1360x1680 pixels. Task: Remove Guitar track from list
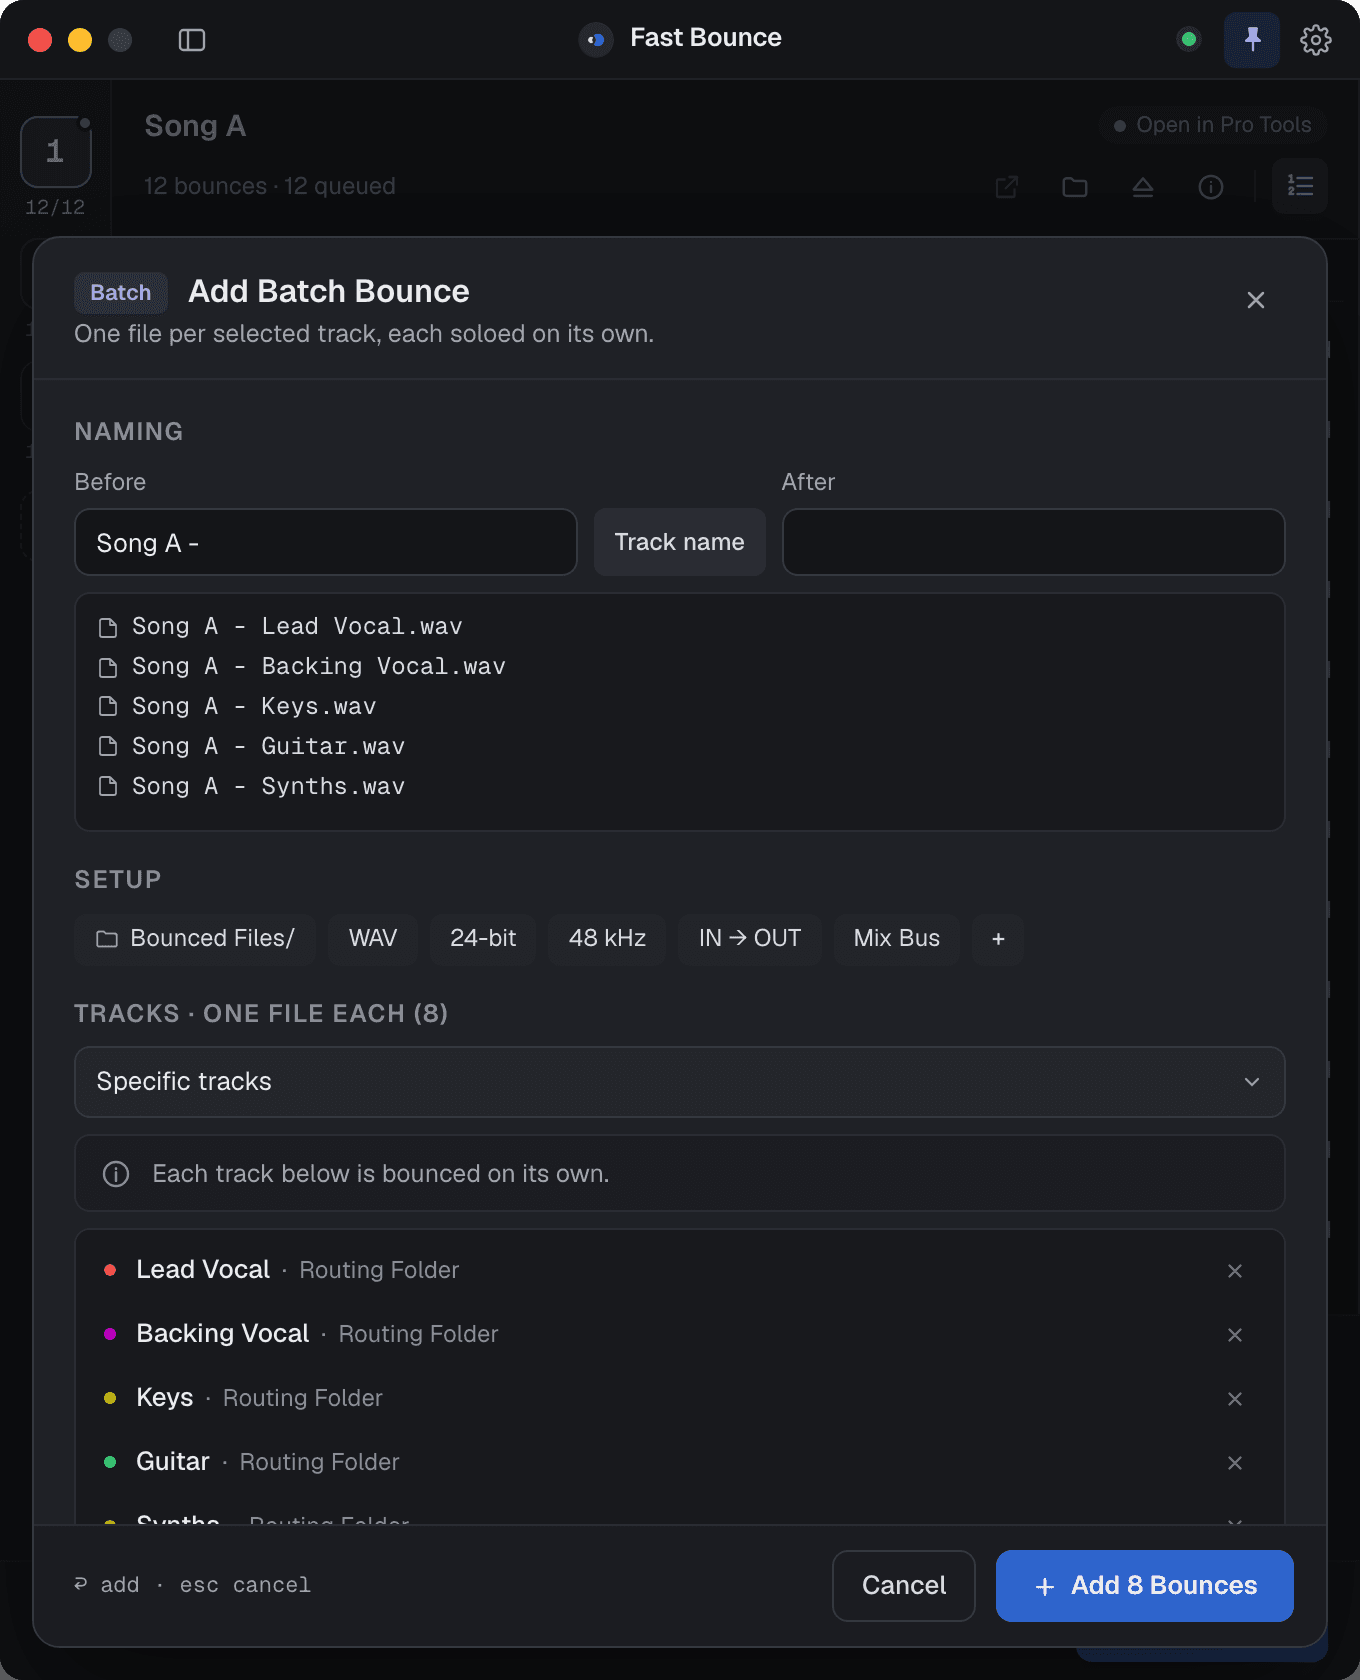pos(1235,1463)
